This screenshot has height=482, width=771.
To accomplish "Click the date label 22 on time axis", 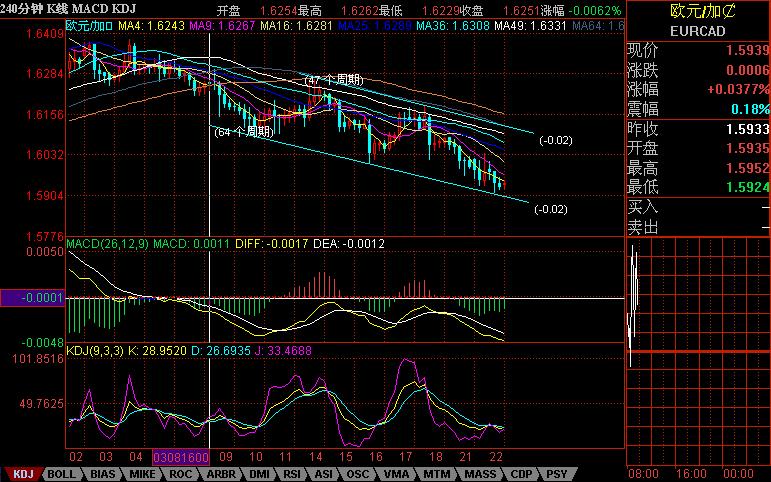I will pyautogui.click(x=496, y=457).
